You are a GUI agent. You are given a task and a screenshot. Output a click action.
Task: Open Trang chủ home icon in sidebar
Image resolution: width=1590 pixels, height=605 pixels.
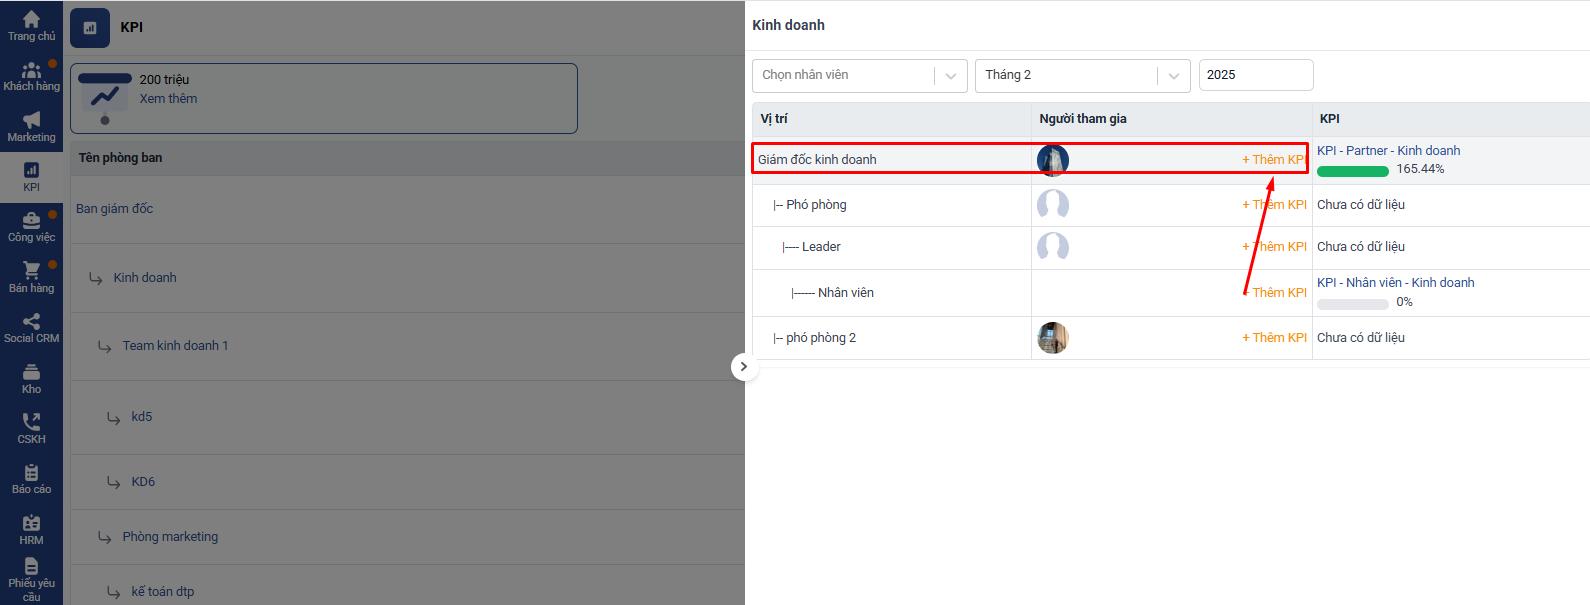click(x=31, y=25)
